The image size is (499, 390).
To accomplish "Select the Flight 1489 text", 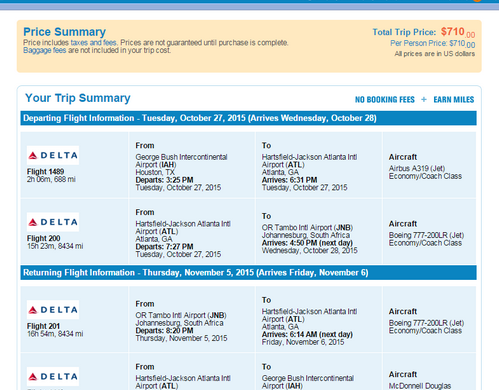I will (x=45, y=172).
